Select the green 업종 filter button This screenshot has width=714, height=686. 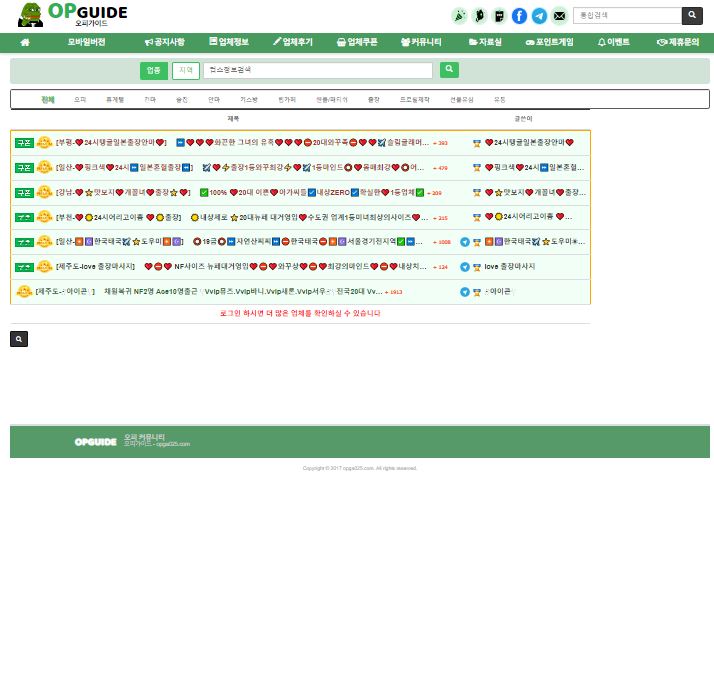154,71
